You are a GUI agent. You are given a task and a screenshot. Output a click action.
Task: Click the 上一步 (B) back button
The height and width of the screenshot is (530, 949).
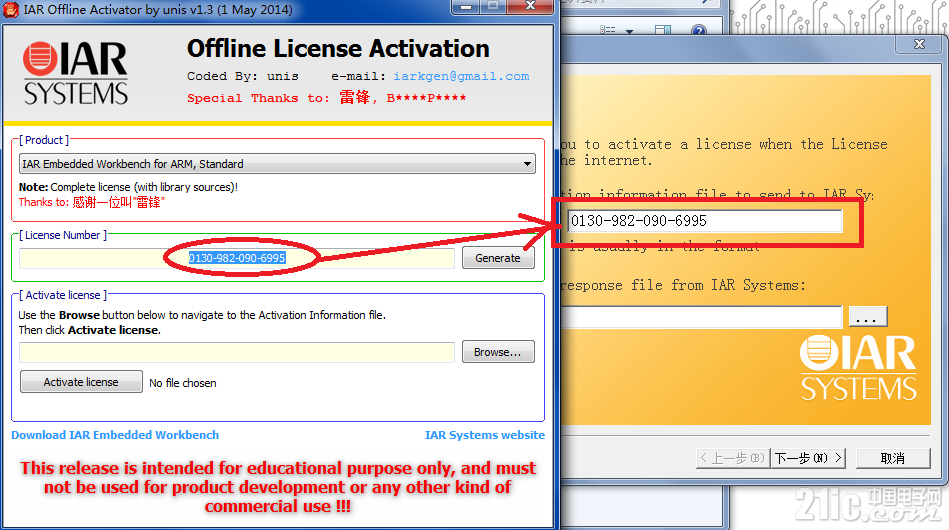(733, 458)
